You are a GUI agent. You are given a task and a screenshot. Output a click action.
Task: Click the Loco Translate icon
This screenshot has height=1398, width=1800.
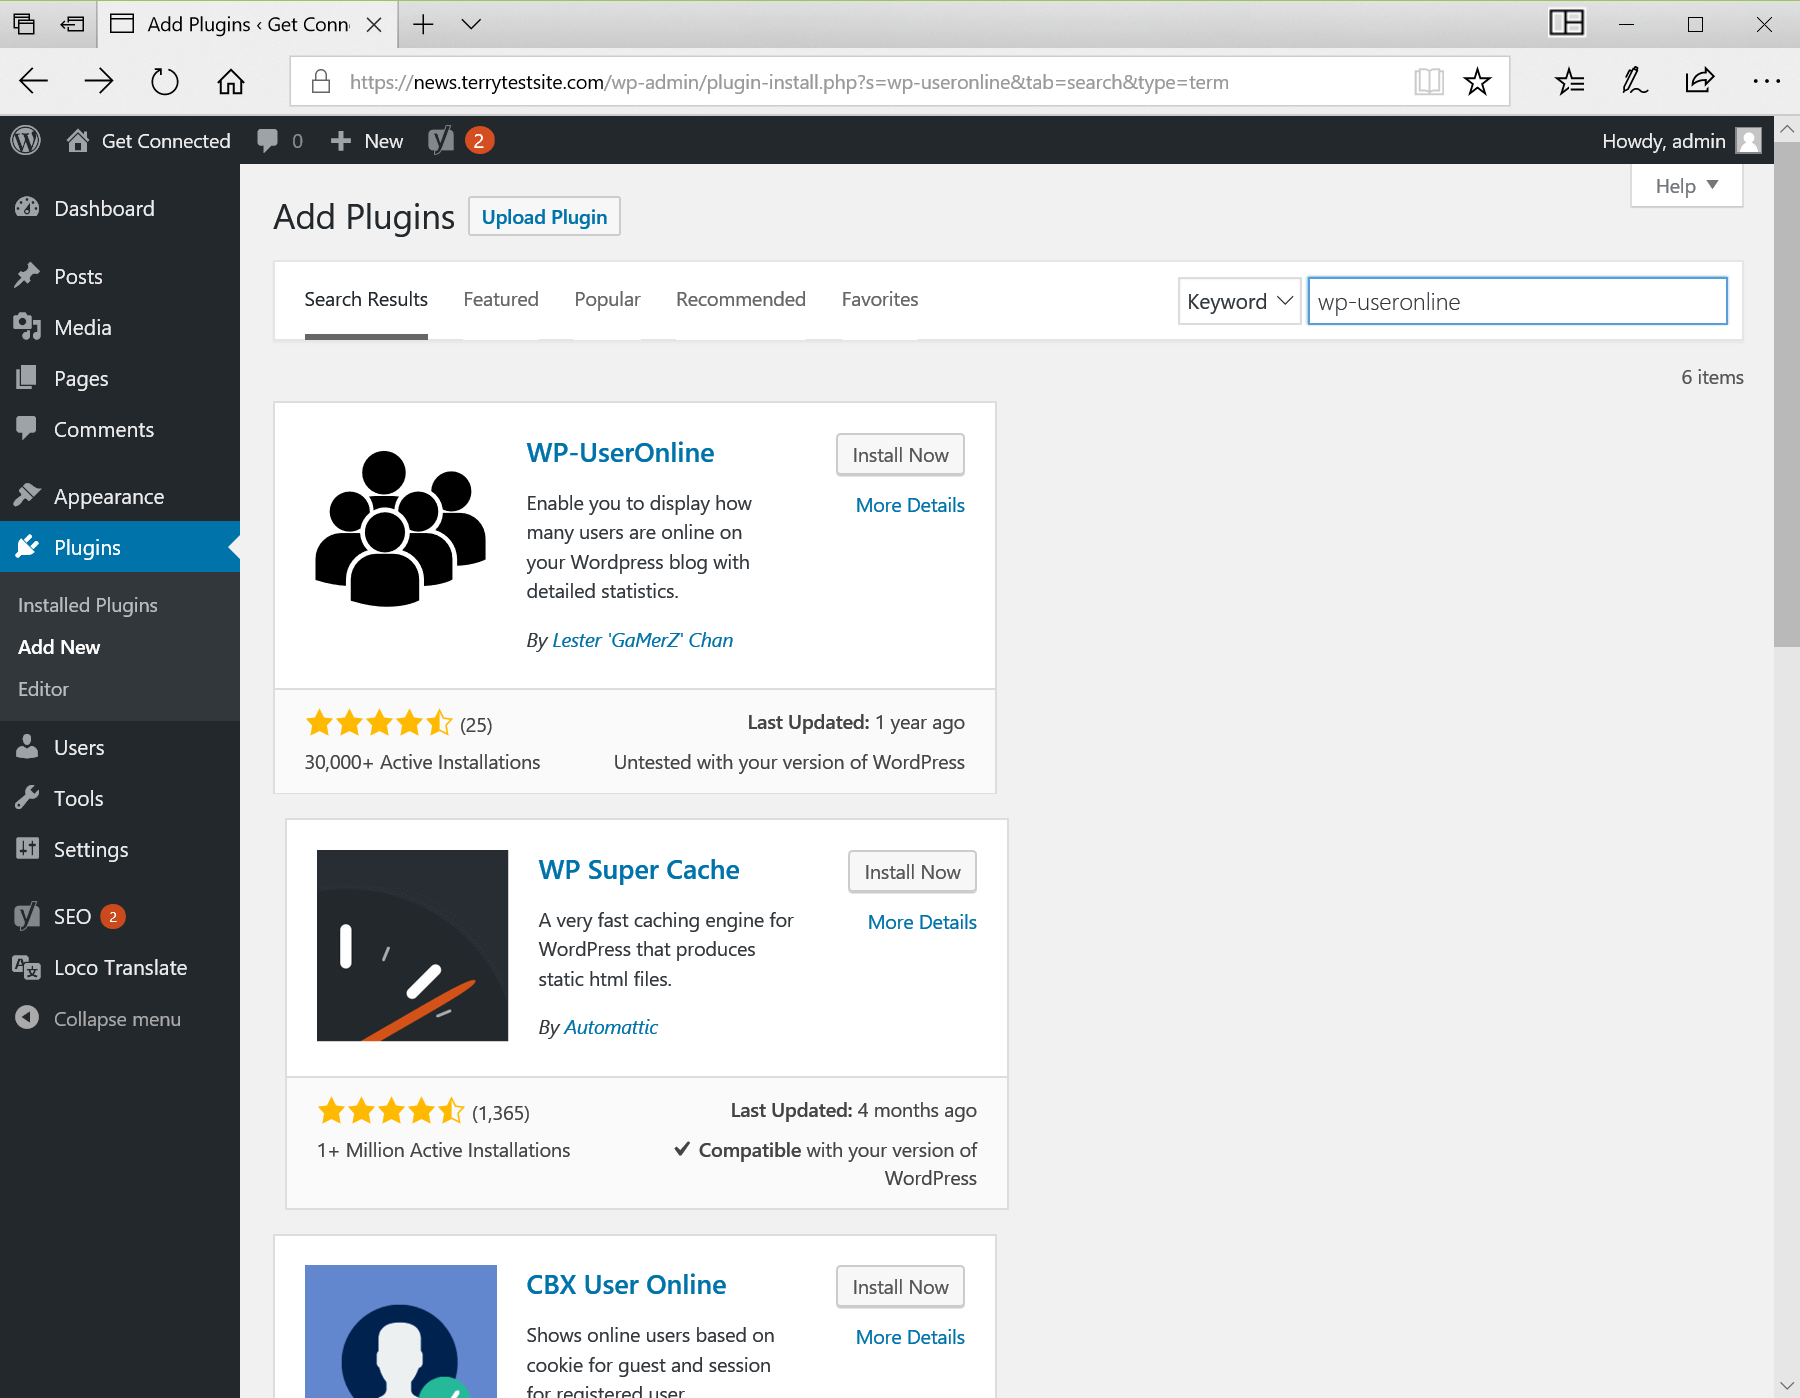[x=27, y=967]
